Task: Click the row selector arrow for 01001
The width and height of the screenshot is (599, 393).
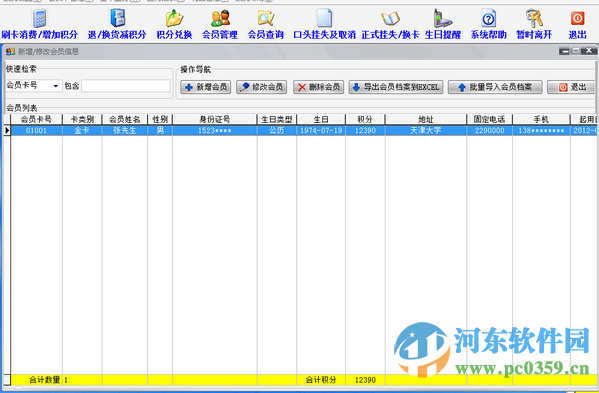Action: click(x=7, y=131)
